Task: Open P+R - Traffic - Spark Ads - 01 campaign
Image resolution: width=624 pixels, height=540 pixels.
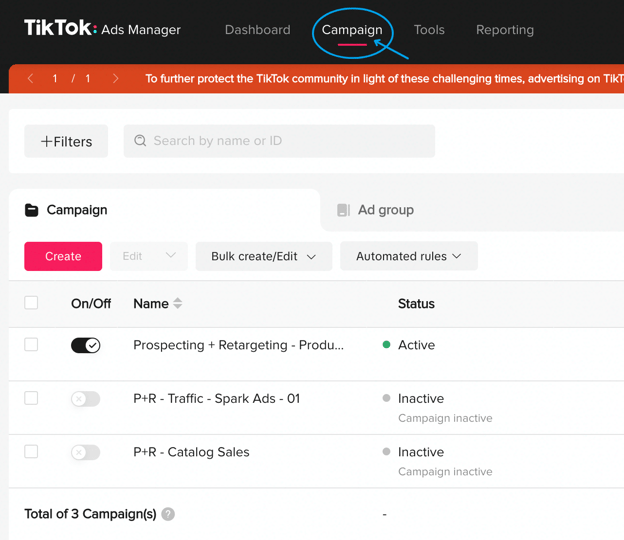Action: click(x=216, y=398)
